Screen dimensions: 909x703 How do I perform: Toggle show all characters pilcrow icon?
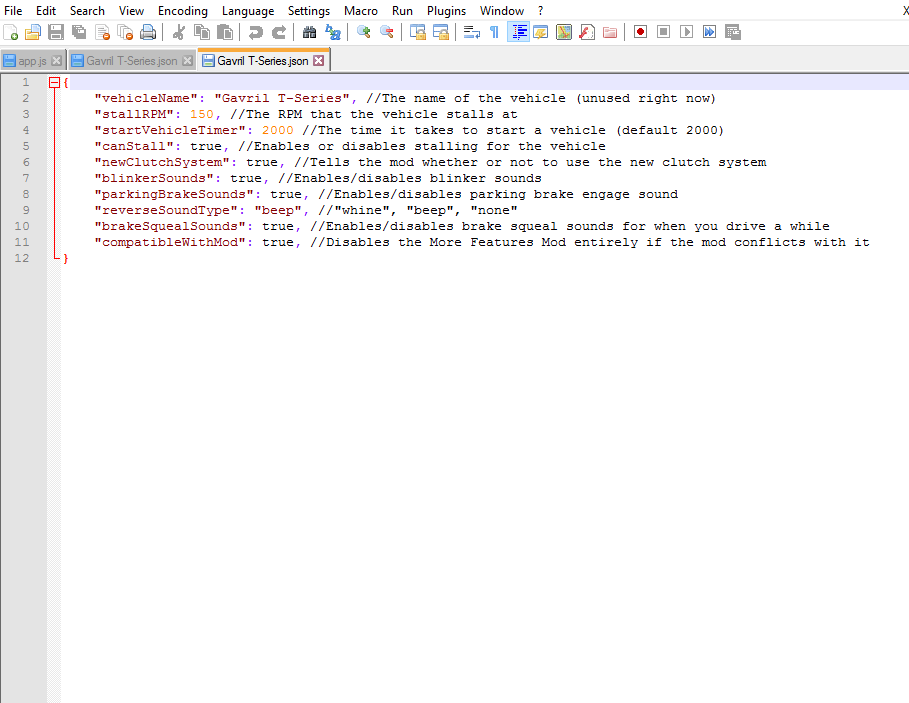[x=495, y=32]
